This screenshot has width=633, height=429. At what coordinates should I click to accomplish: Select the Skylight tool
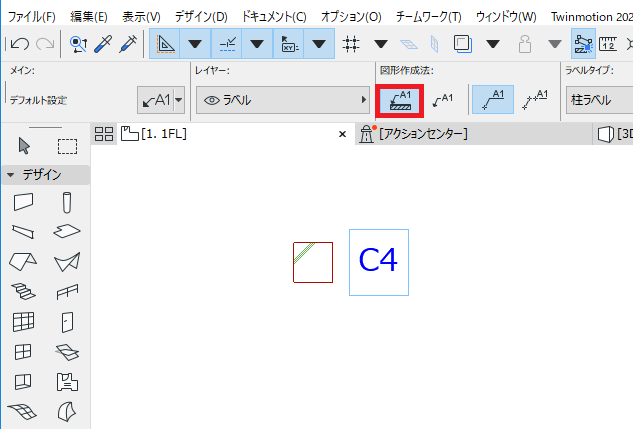point(67,352)
